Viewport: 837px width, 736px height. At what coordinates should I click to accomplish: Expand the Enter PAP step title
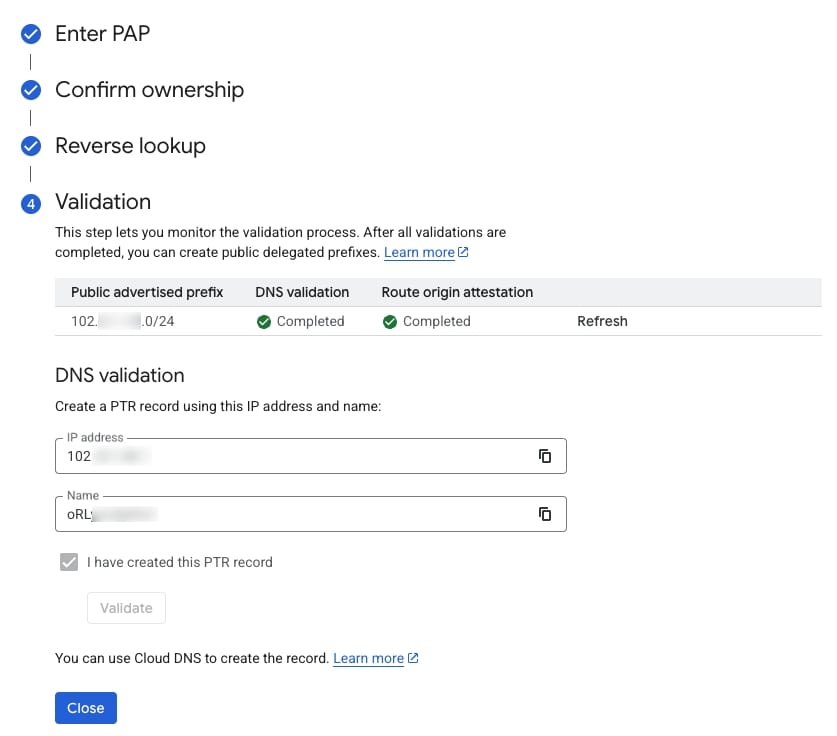[x=102, y=34]
